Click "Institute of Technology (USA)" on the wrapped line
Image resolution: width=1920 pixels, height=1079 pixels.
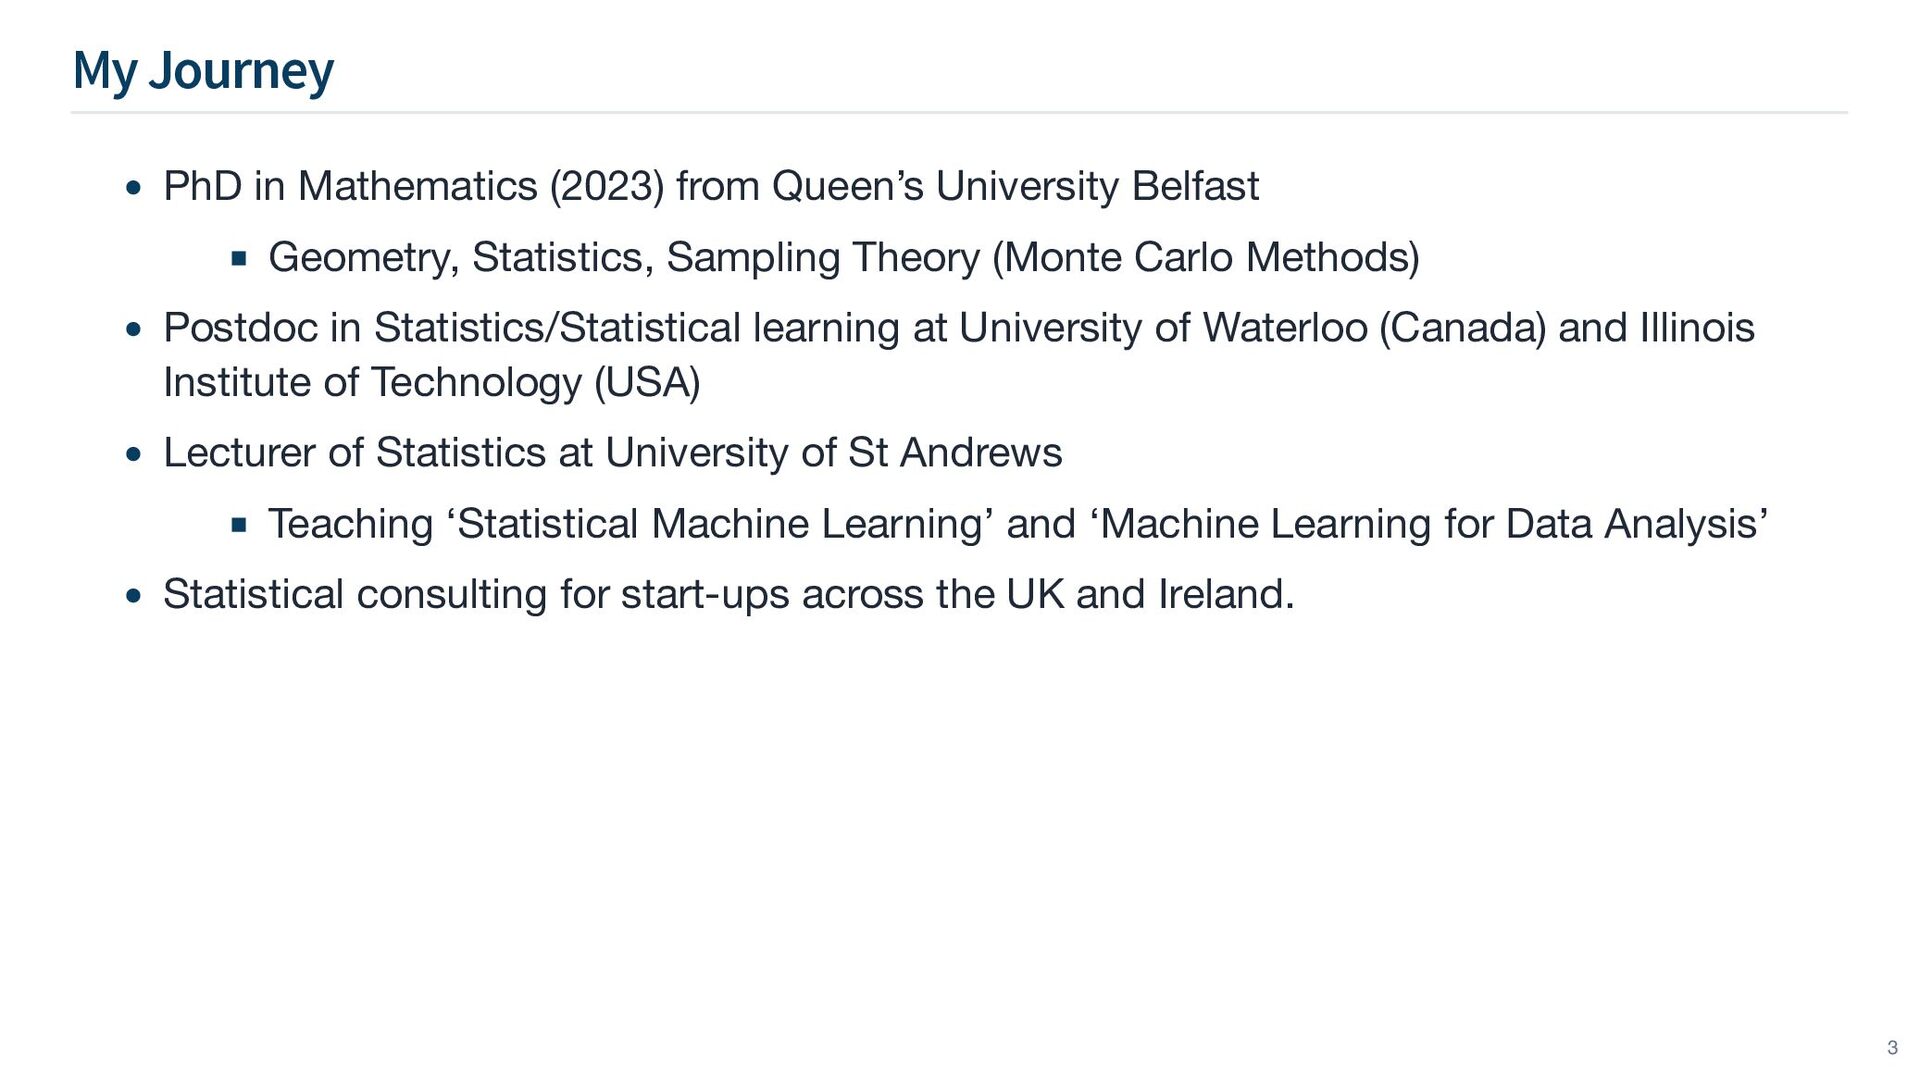431,383
